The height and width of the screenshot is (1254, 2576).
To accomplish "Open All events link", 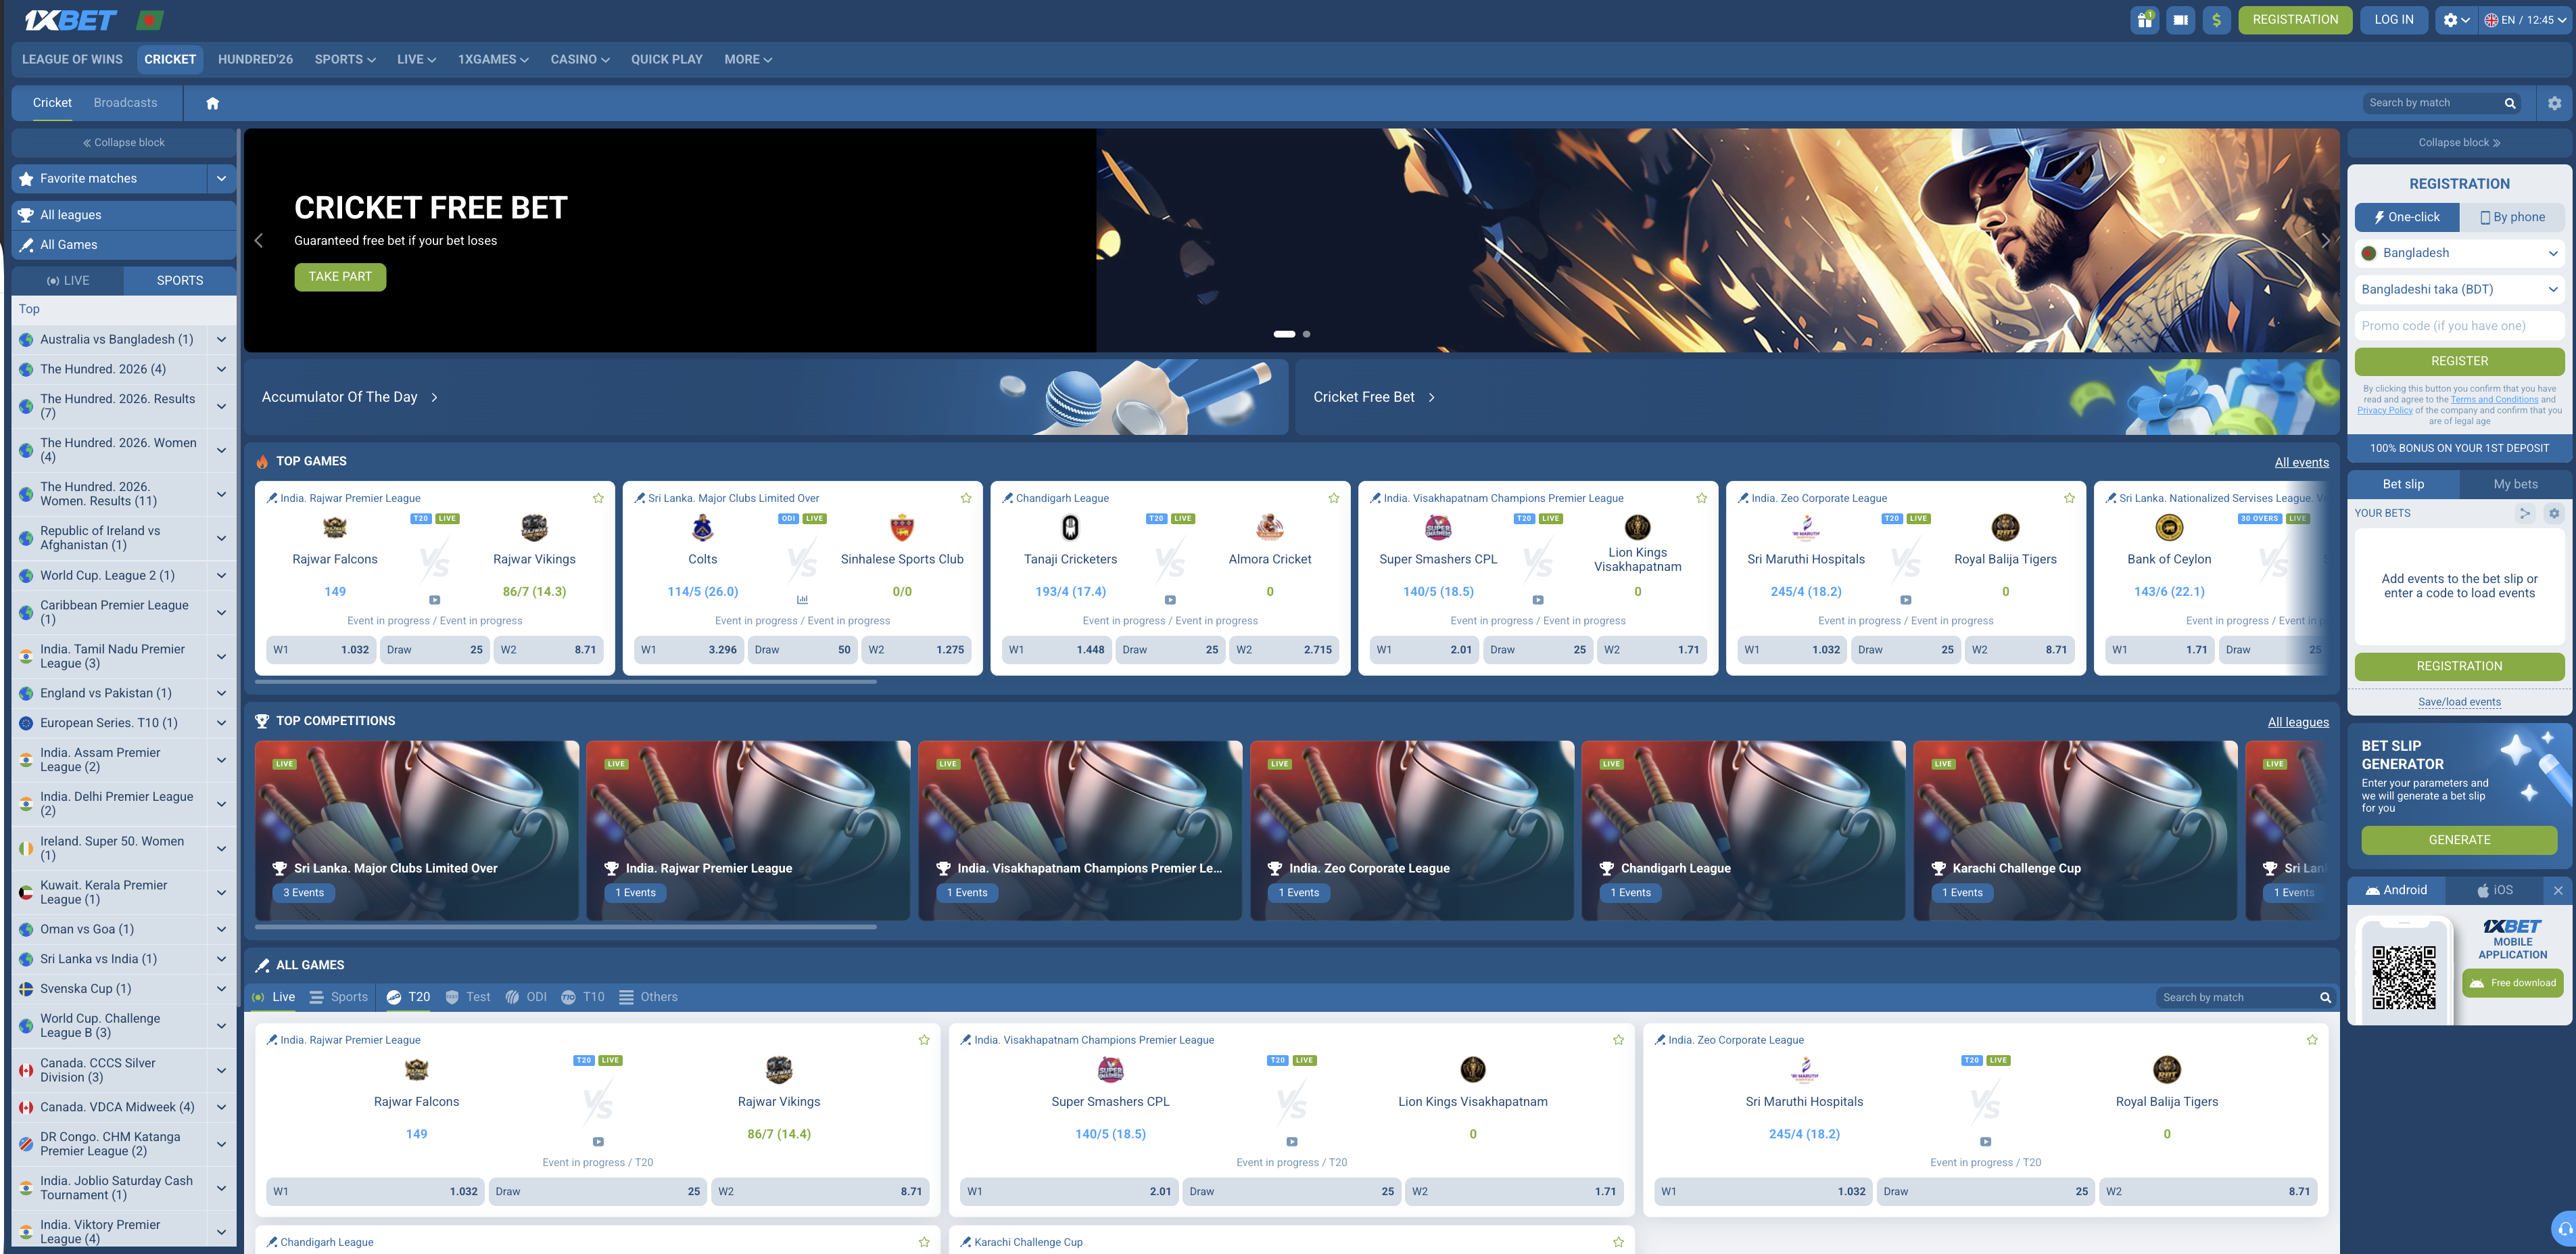I will [2301, 462].
